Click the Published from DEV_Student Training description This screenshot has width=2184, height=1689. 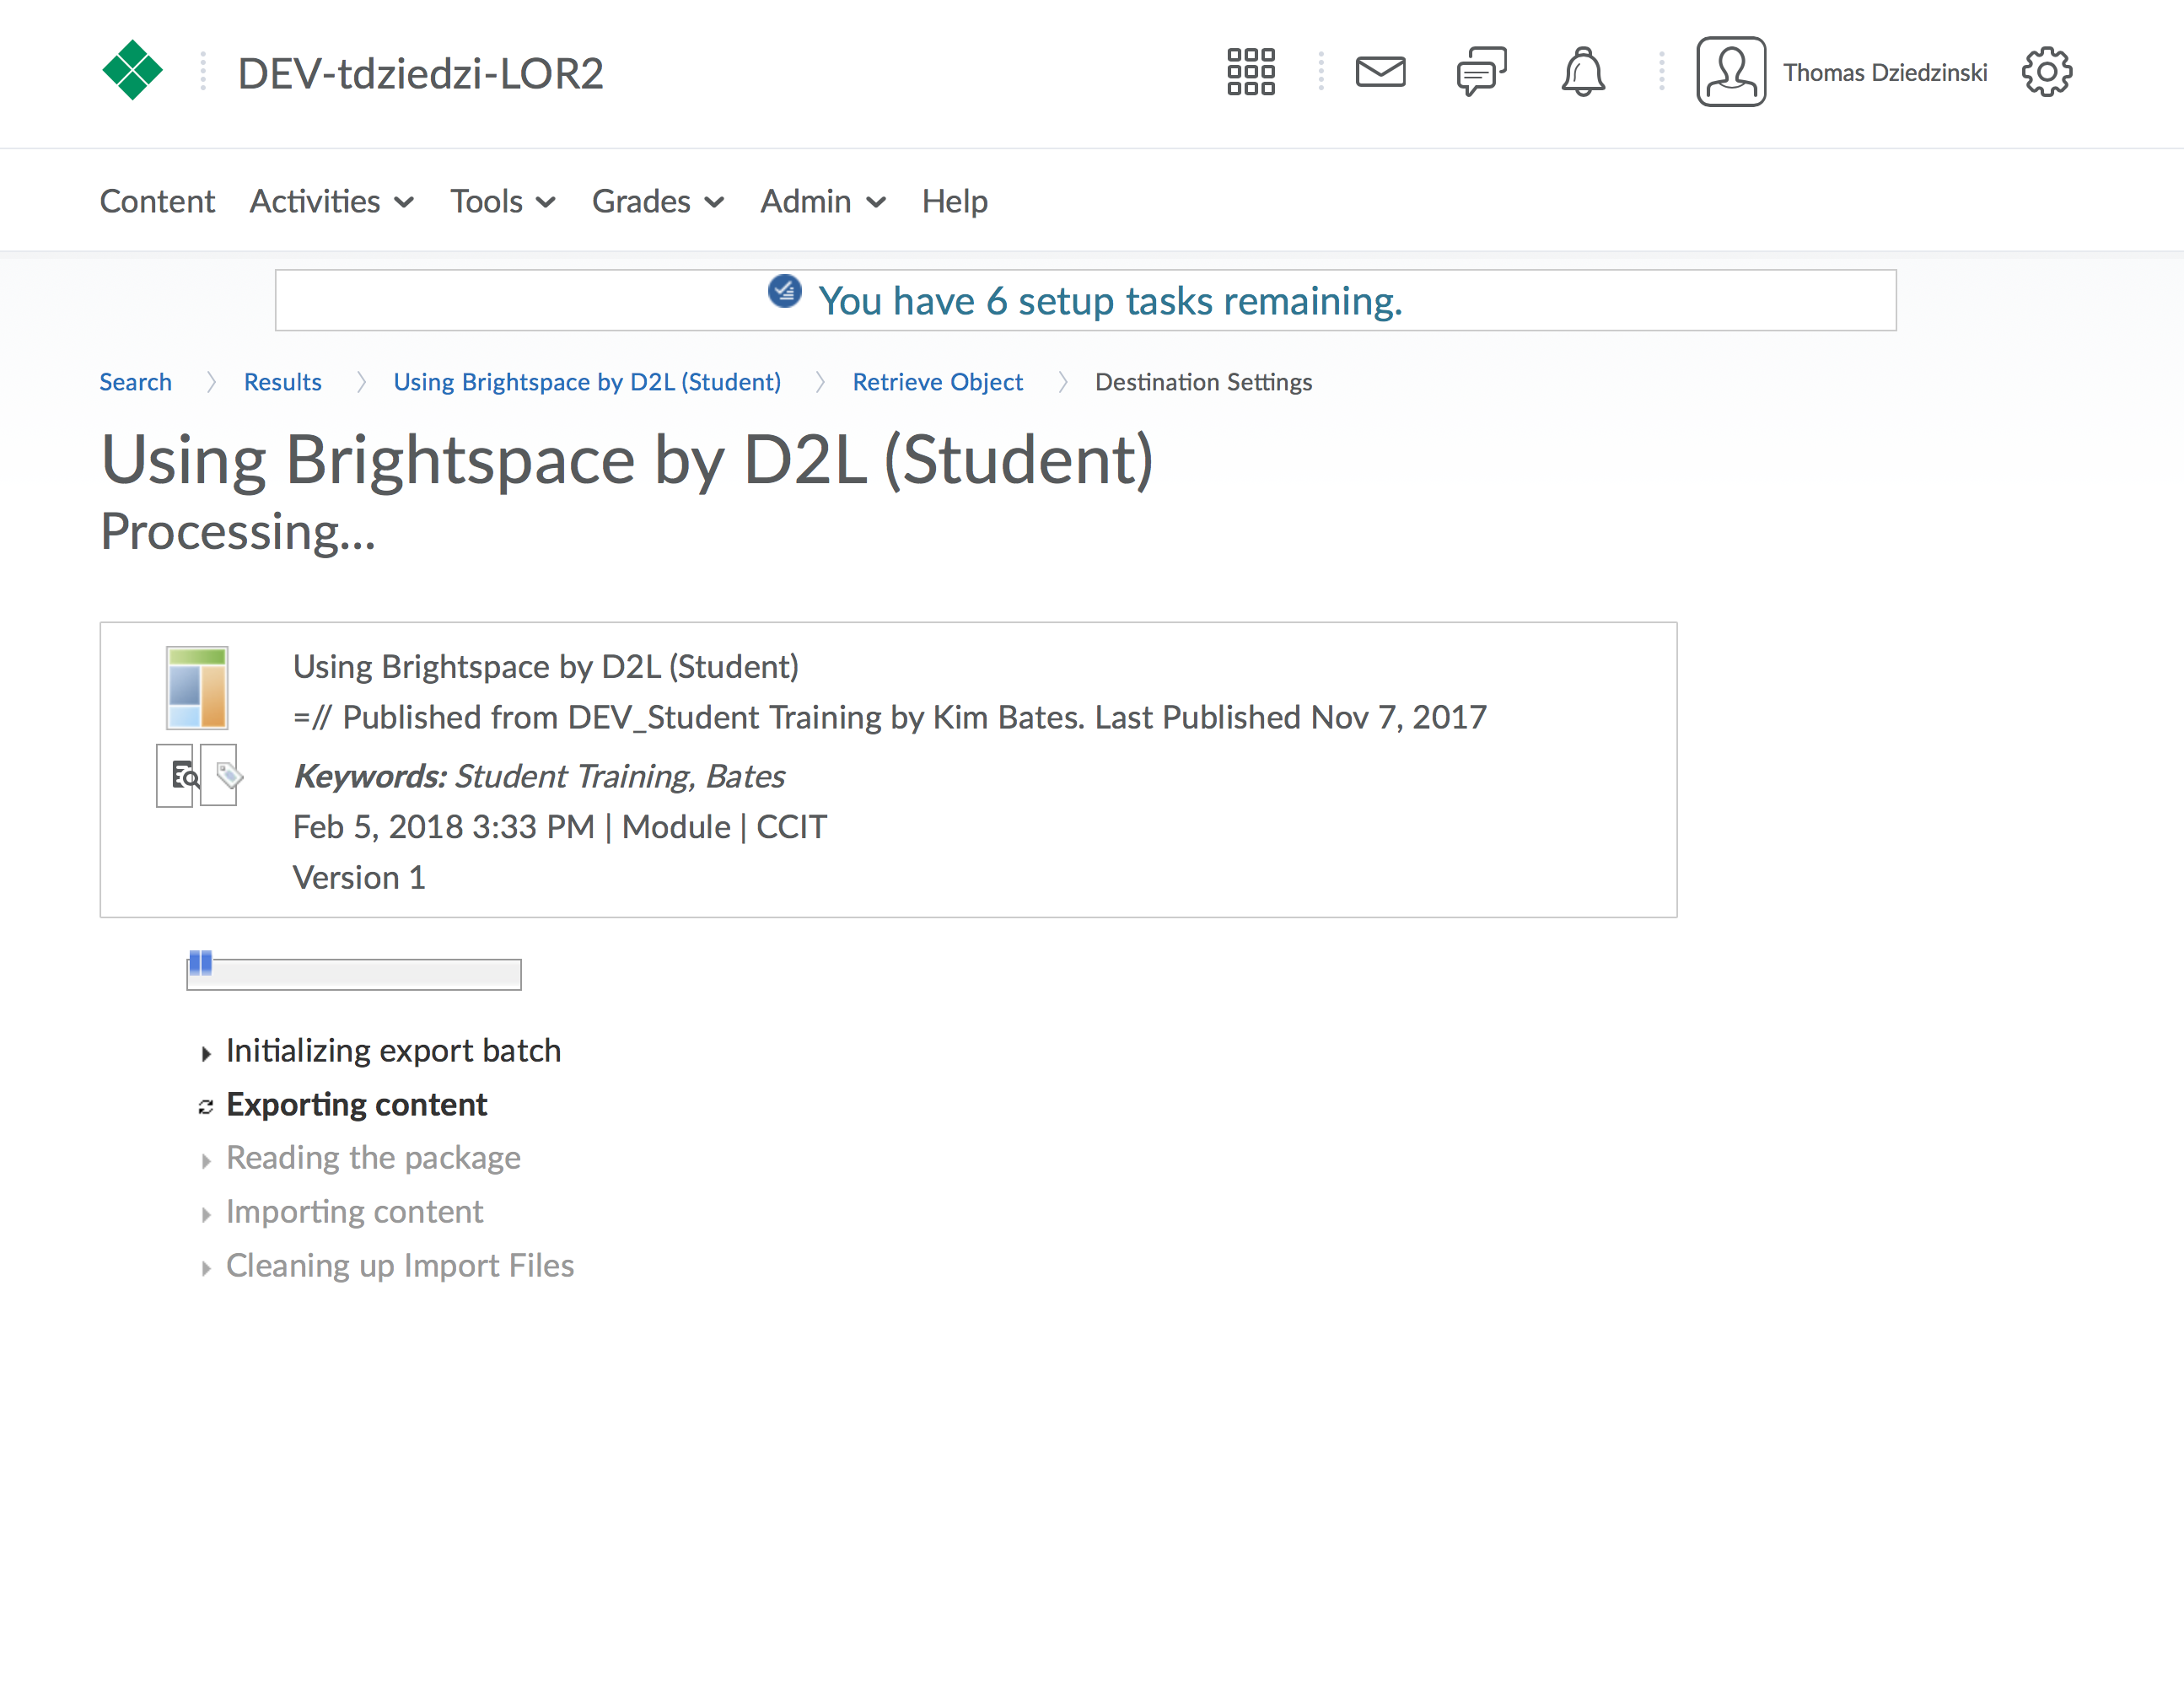(890, 717)
